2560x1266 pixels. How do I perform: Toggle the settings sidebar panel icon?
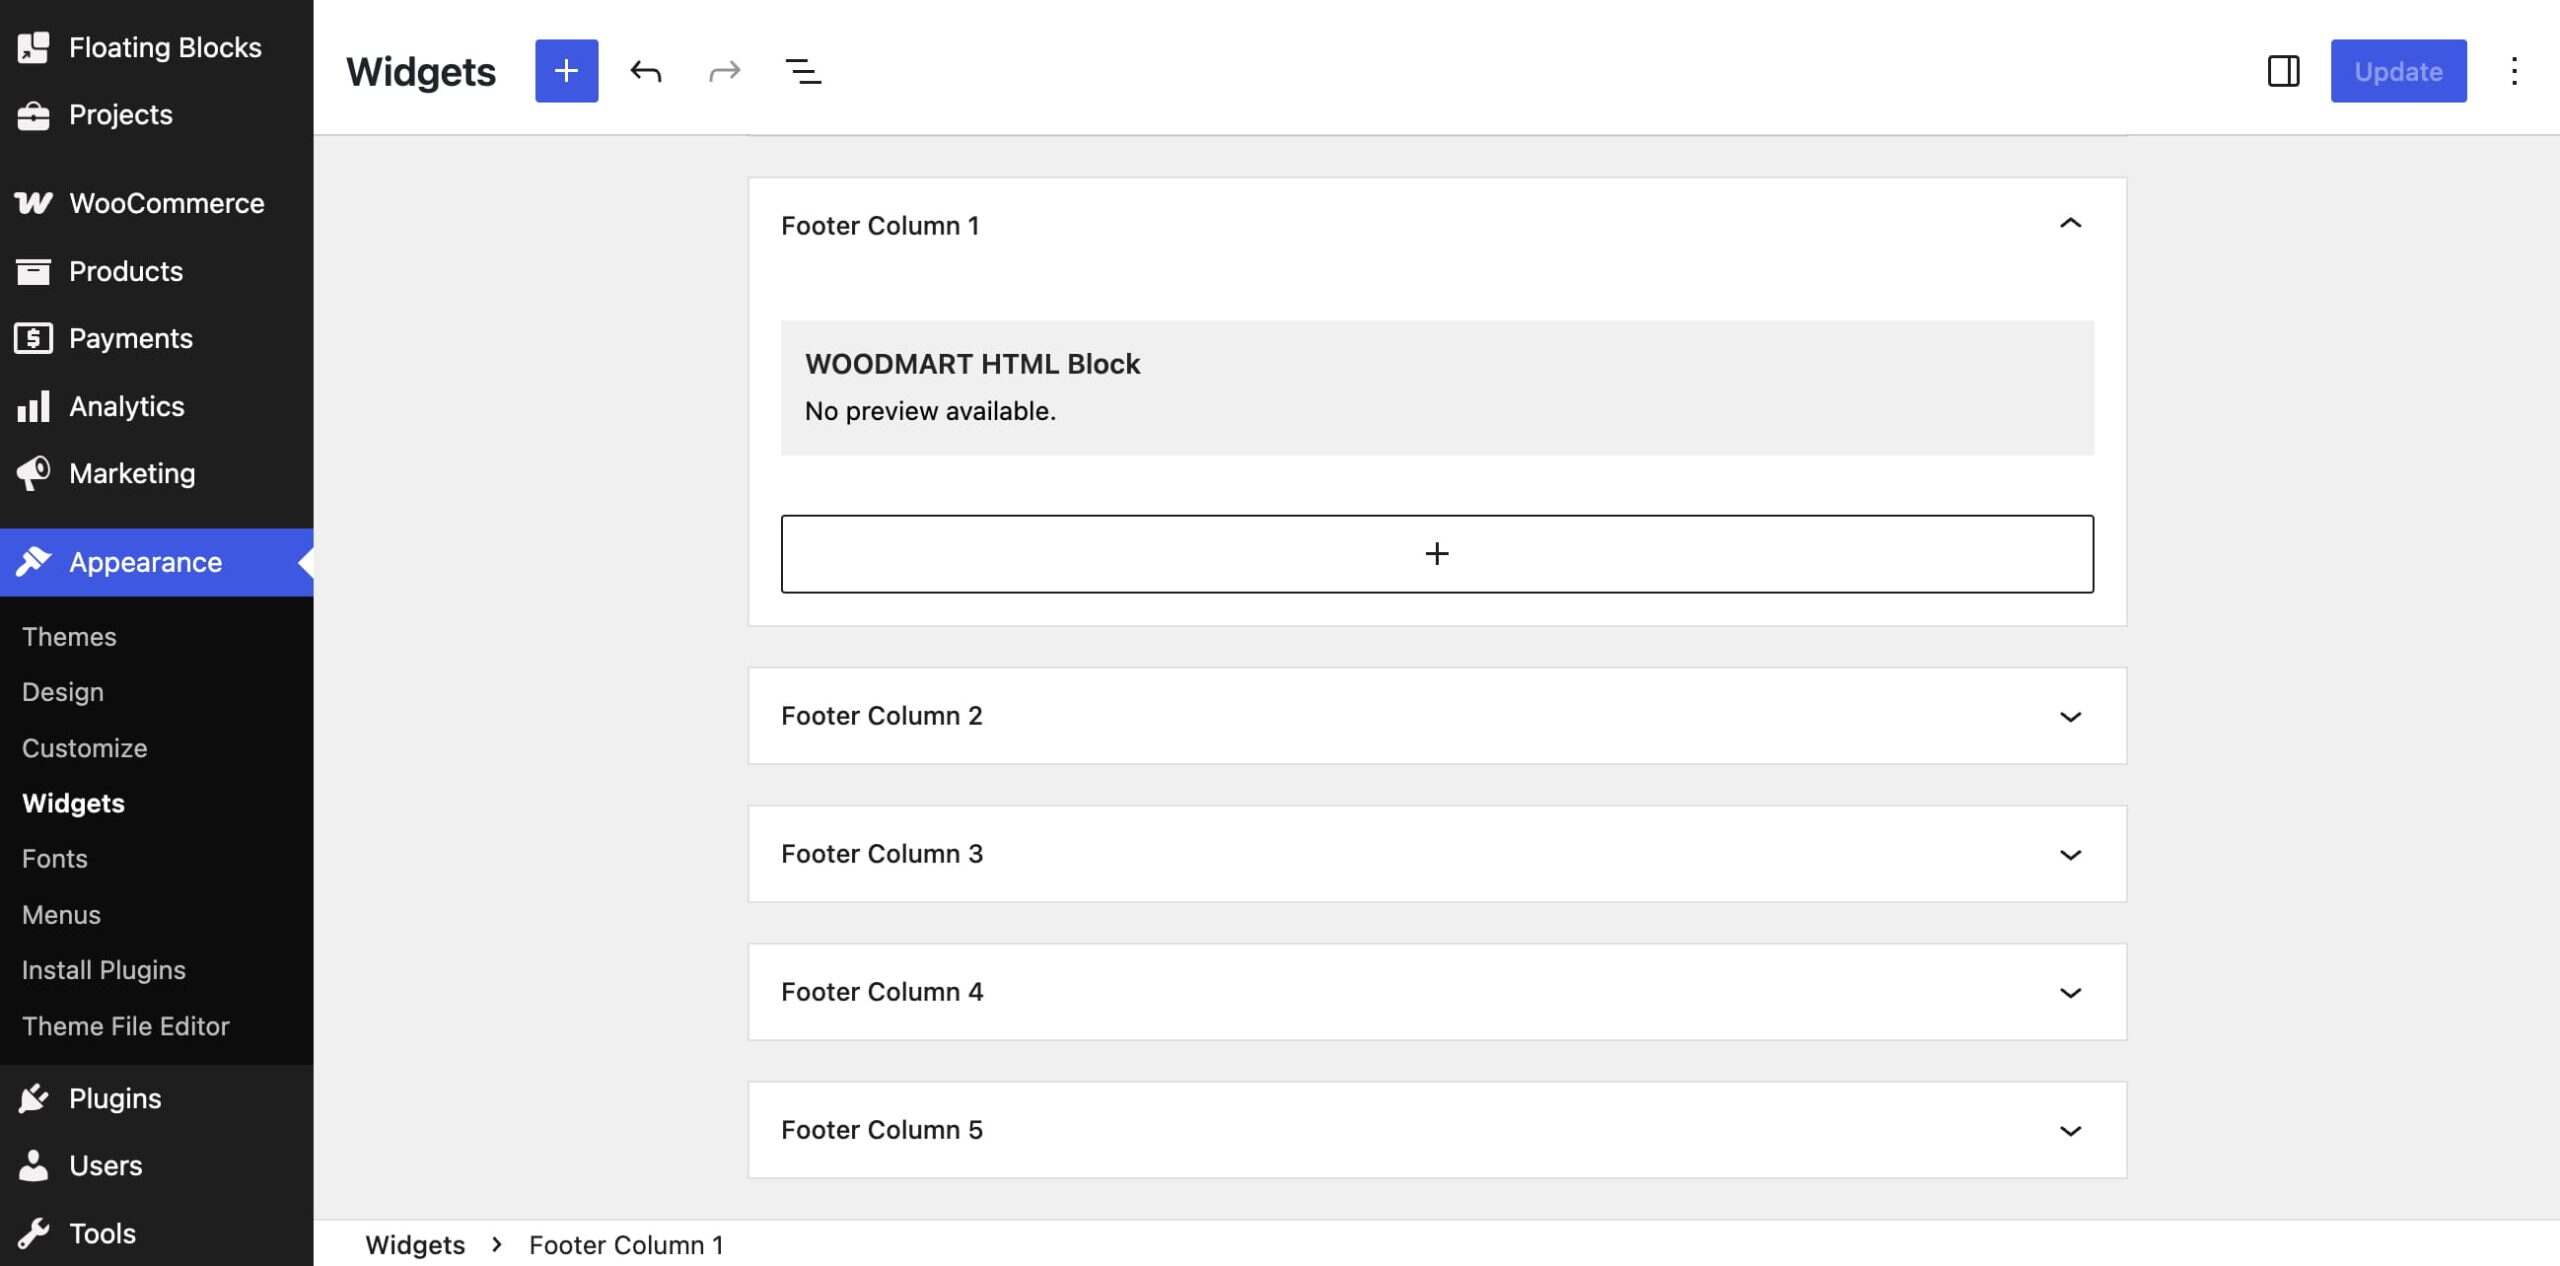tap(2283, 71)
